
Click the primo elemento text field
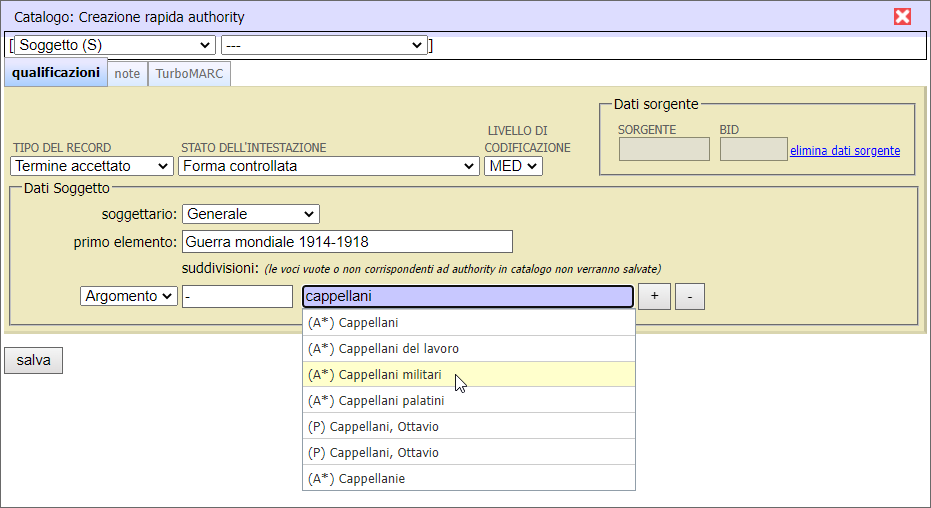(x=347, y=242)
